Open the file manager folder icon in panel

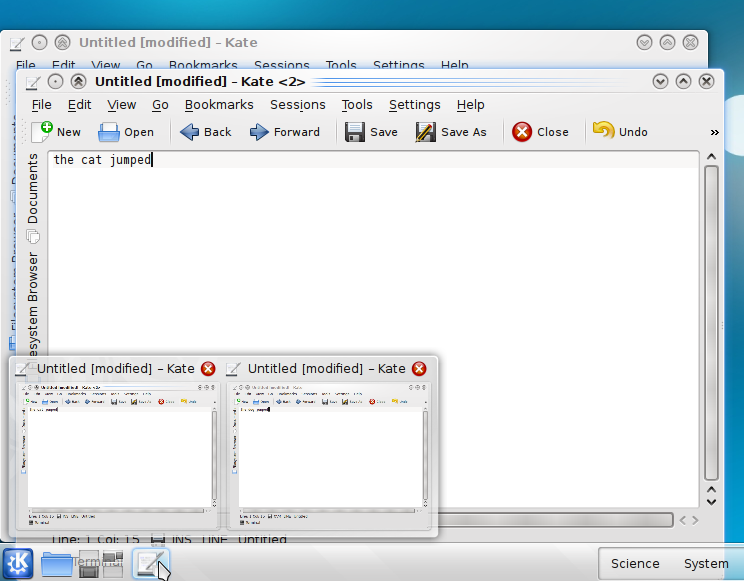tap(56, 563)
